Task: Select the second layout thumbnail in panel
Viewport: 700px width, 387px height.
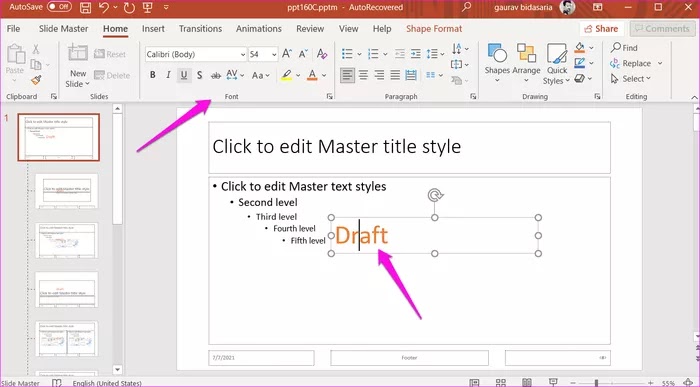Action: (x=67, y=191)
